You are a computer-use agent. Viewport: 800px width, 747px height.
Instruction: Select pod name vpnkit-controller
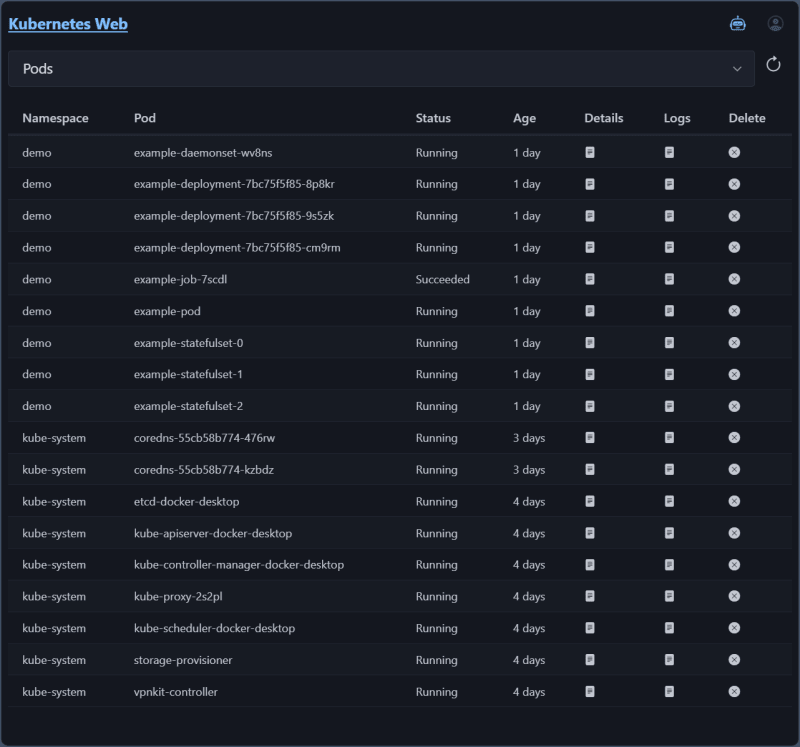[x=176, y=692]
